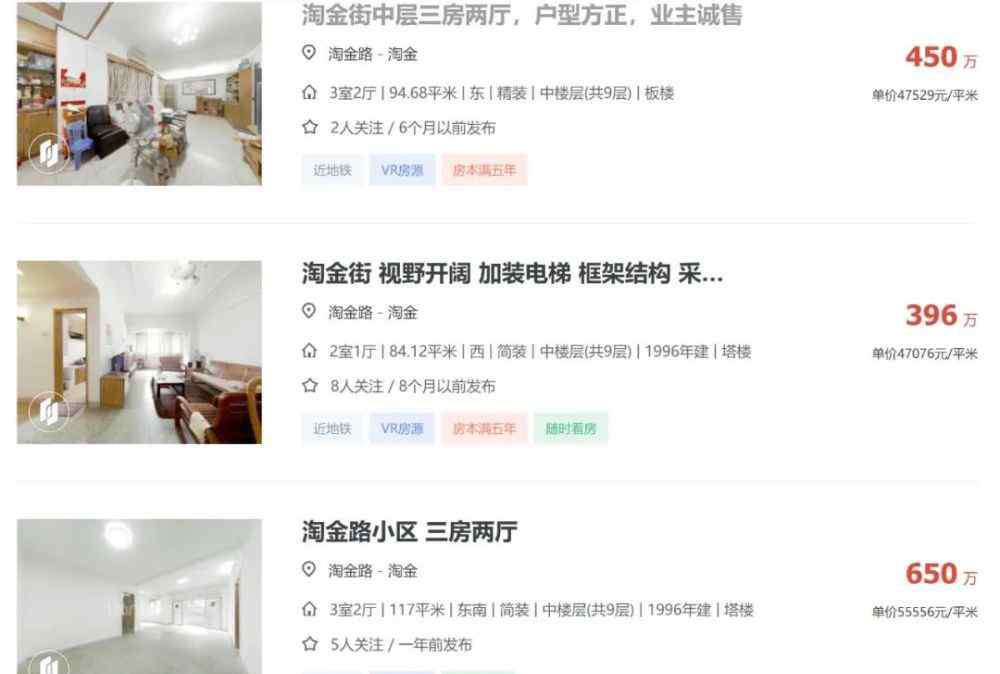This screenshot has height=674, width=1000.
Task: Open VR tour icon on second listing photo
Action: coord(48,411)
